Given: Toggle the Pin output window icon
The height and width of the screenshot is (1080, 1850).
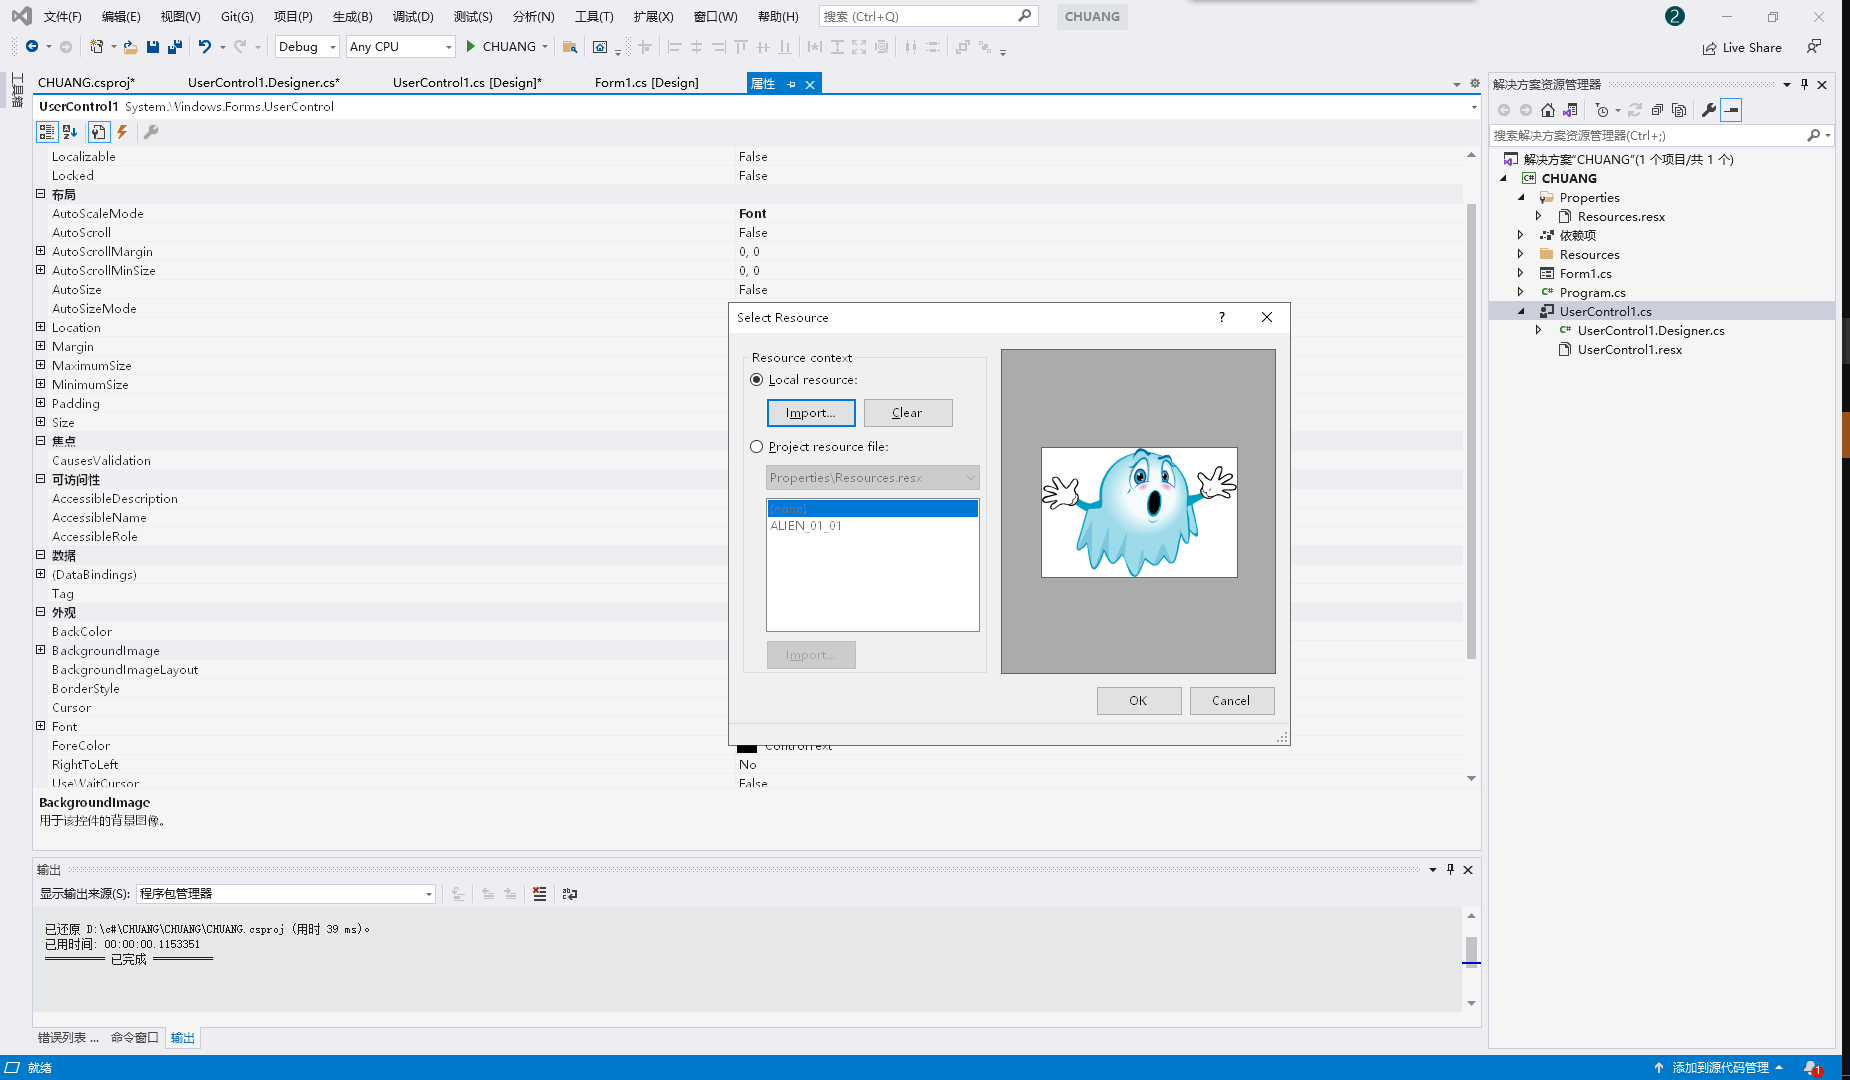Looking at the screenshot, I should pos(1450,869).
